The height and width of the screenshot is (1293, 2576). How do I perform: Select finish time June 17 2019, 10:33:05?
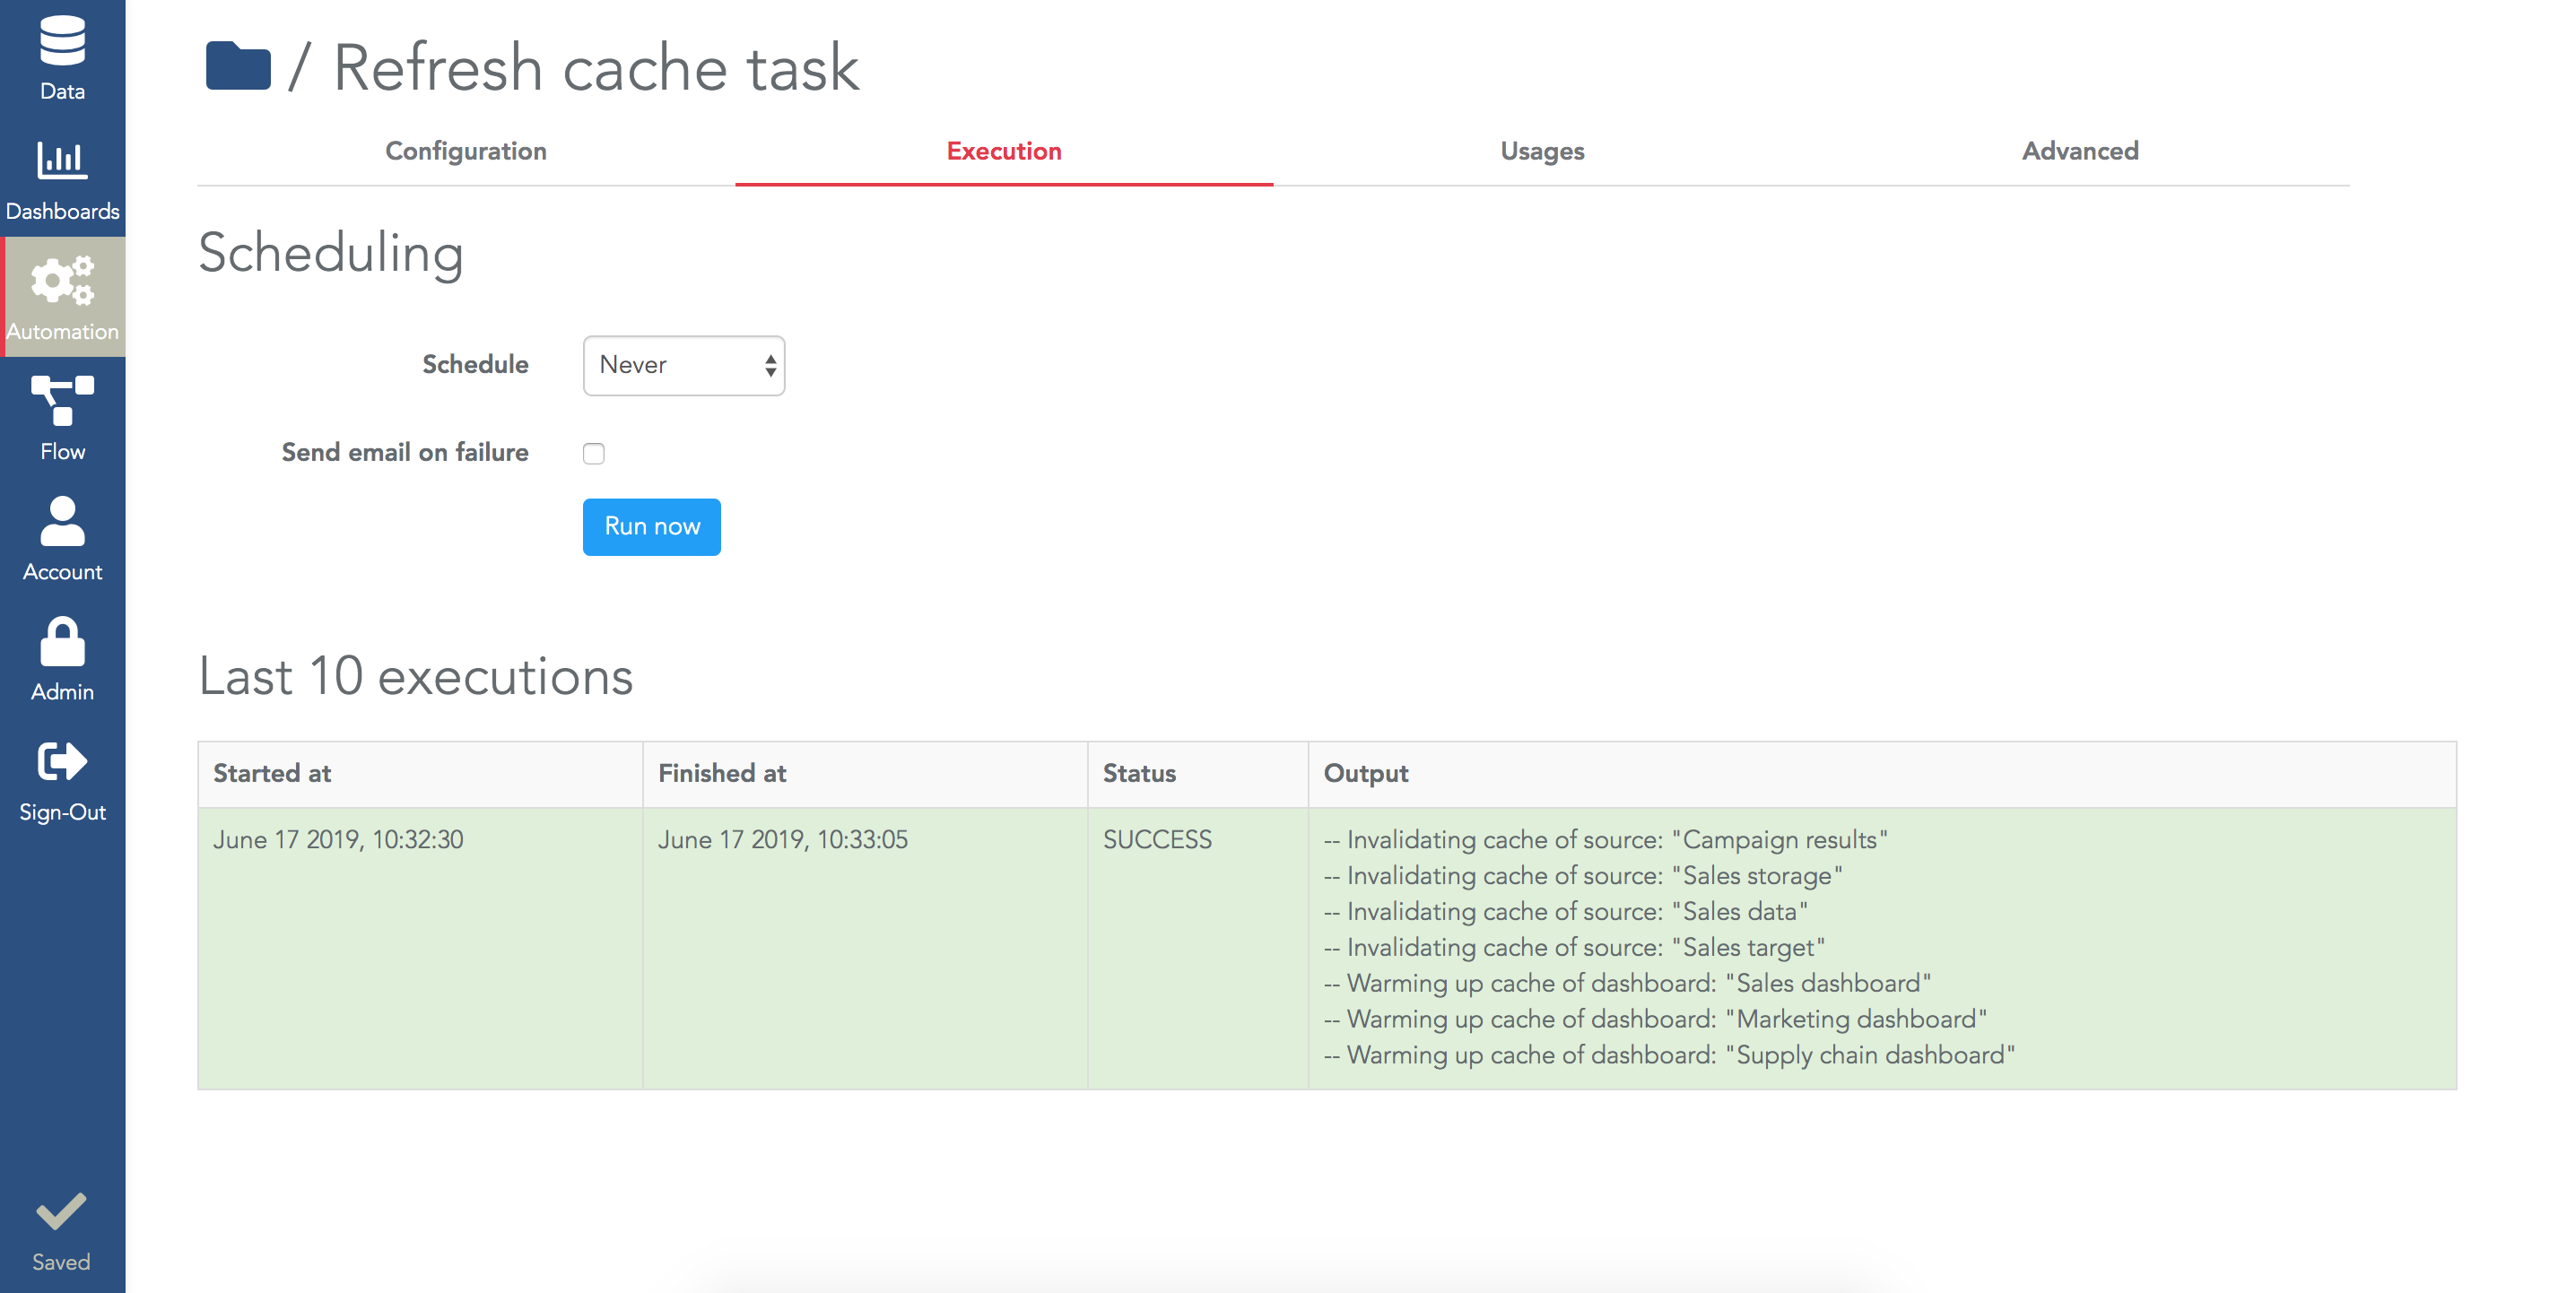pos(783,840)
